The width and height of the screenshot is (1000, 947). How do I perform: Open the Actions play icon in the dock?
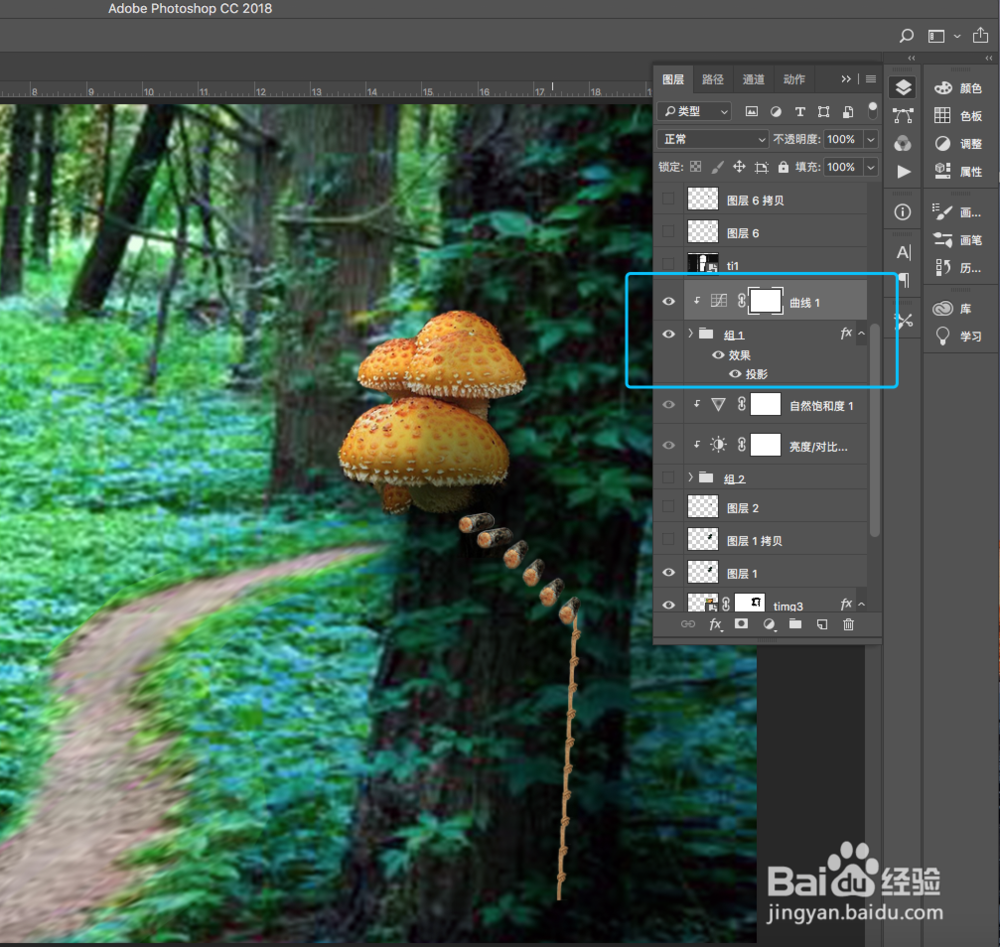pyautogui.click(x=904, y=172)
